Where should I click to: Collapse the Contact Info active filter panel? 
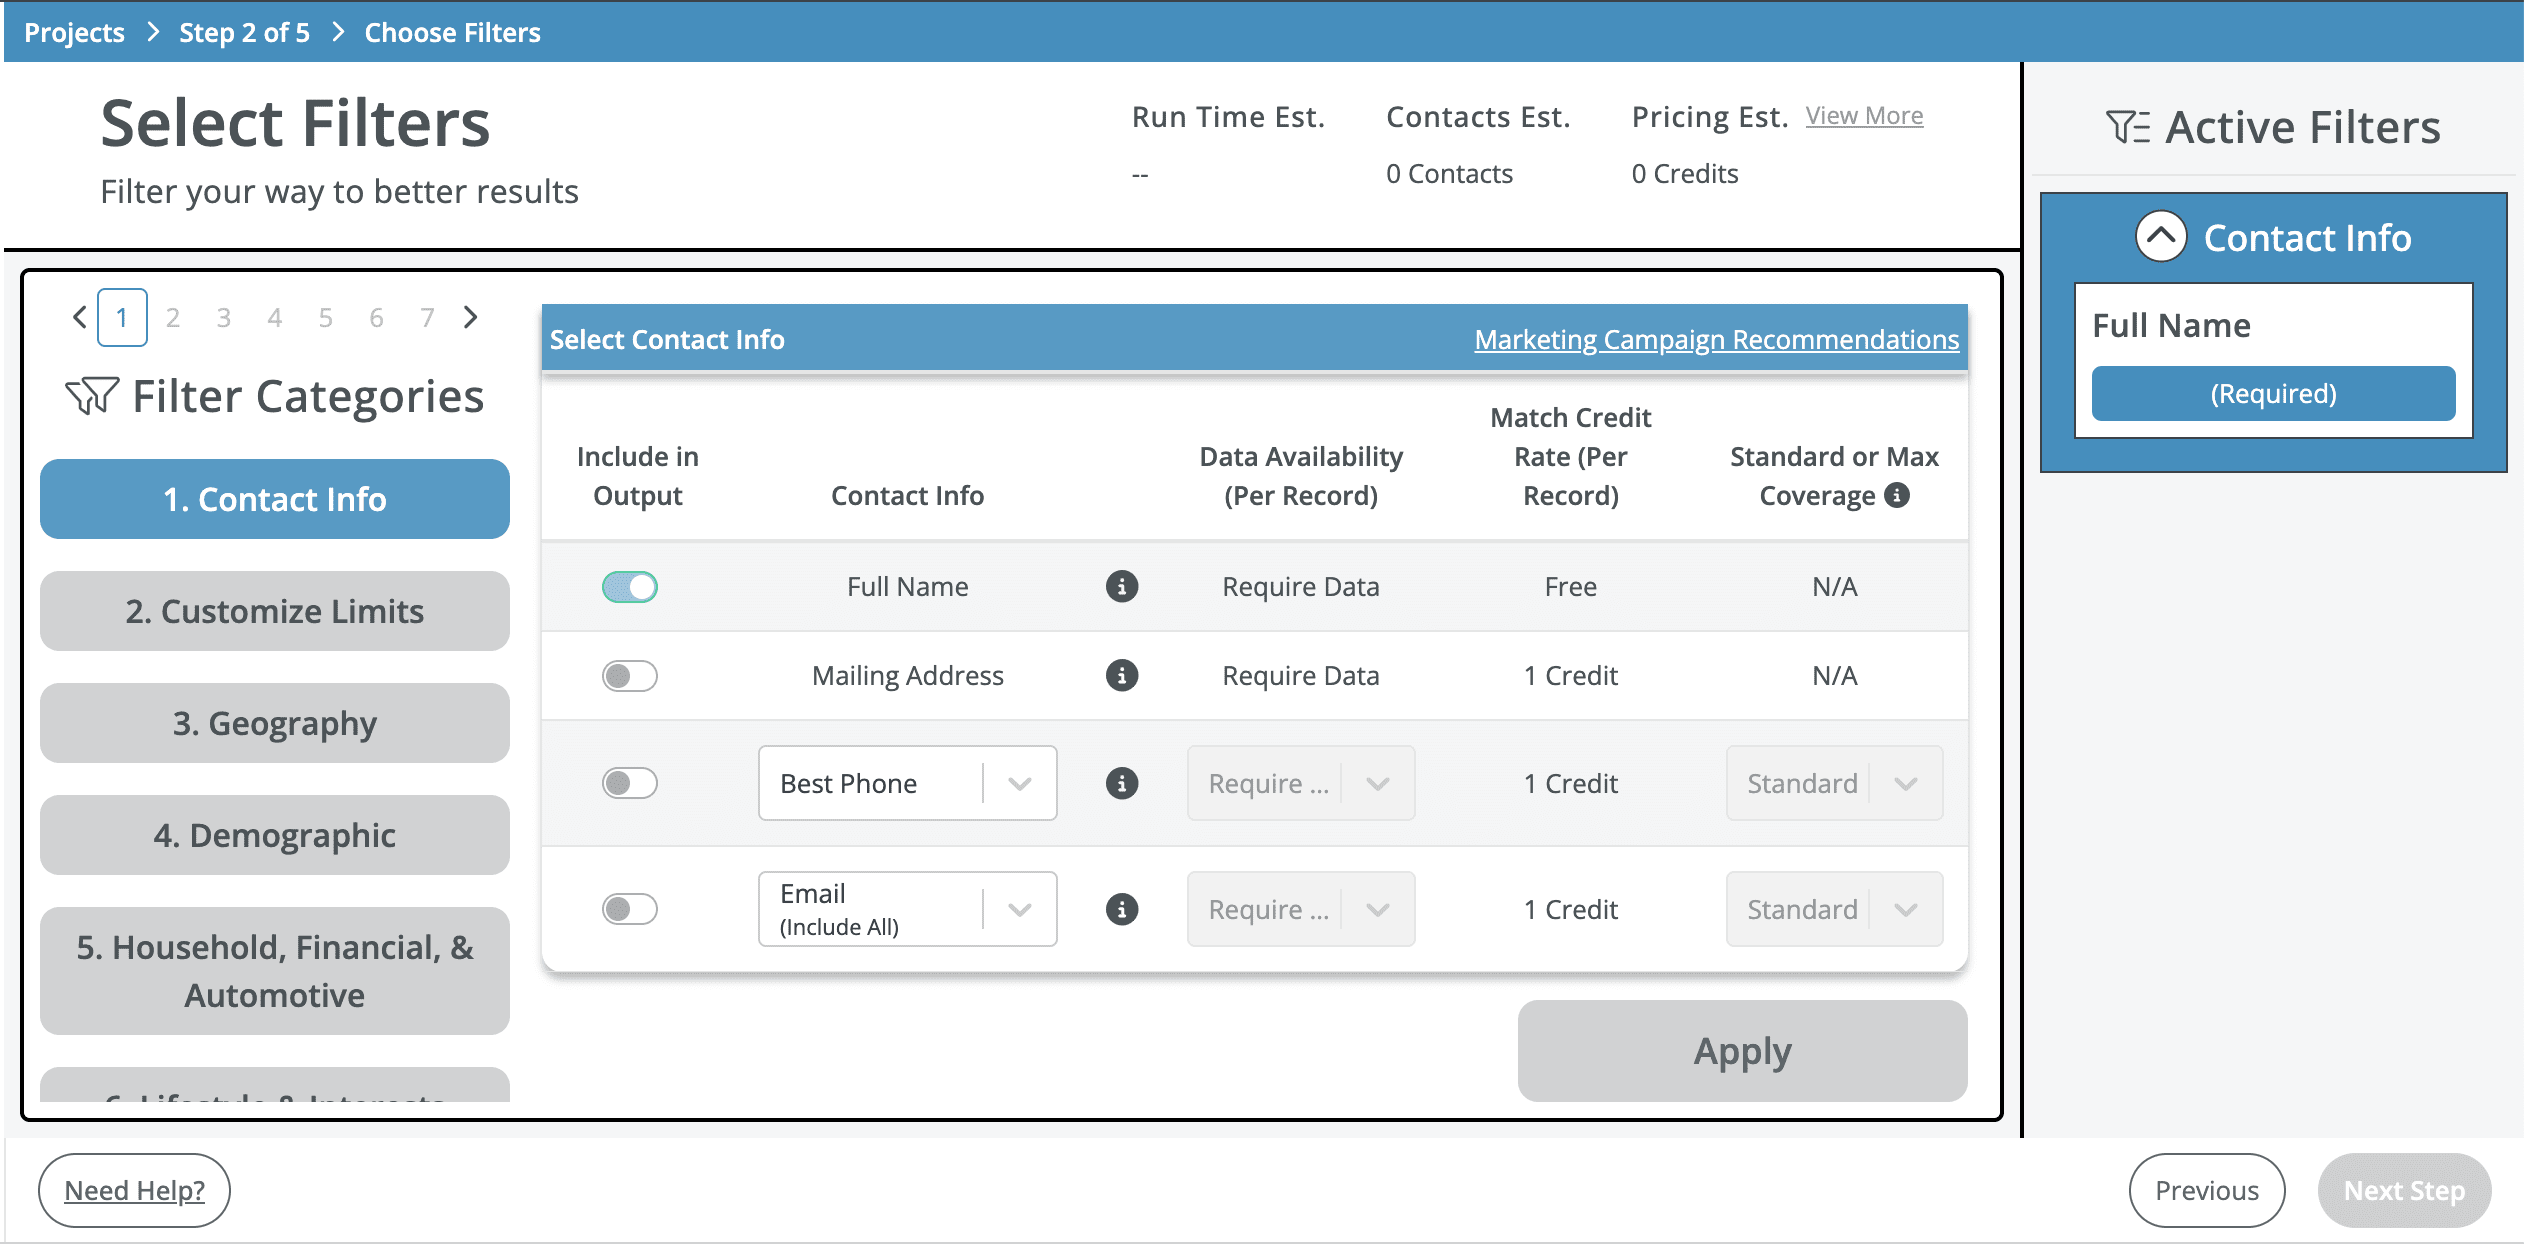click(2159, 237)
